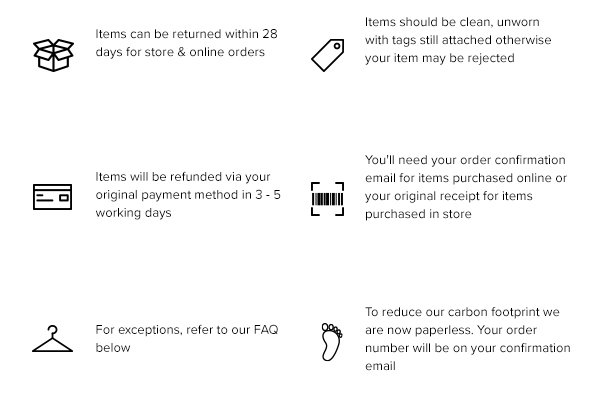Click the order confirmation email paragraph
600x406 pixels.
(465, 187)
